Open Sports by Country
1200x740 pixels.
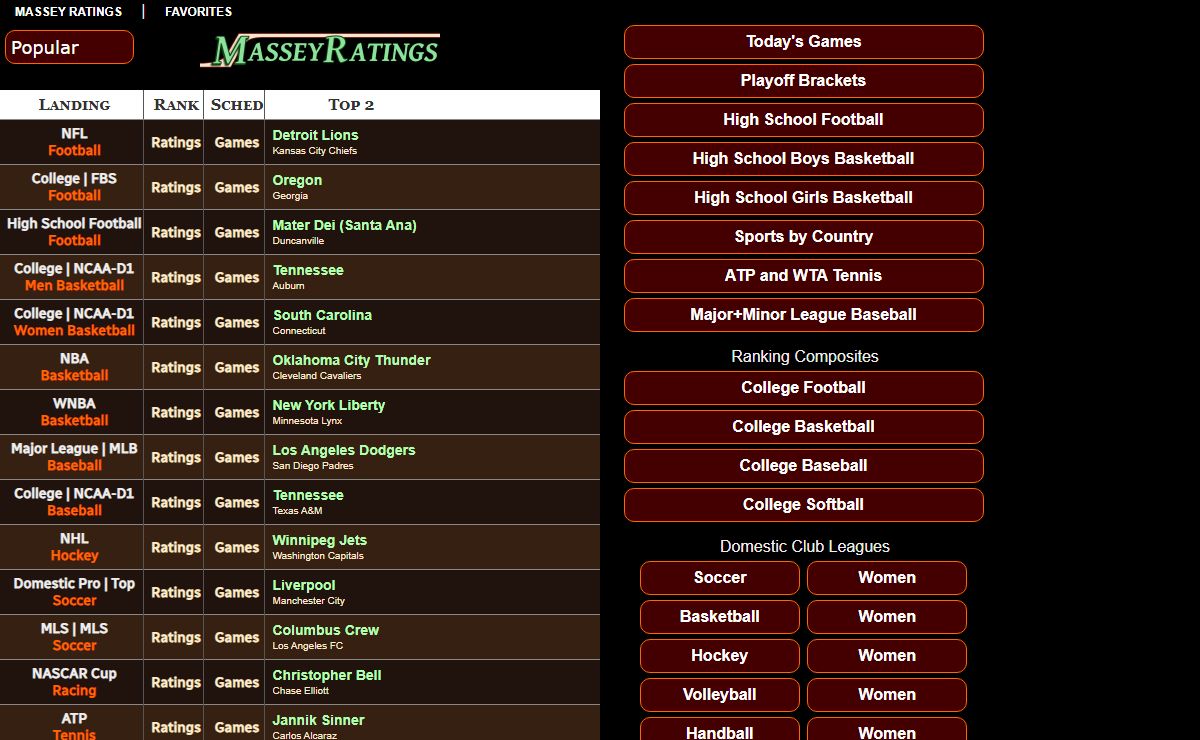tap(803, 237)
